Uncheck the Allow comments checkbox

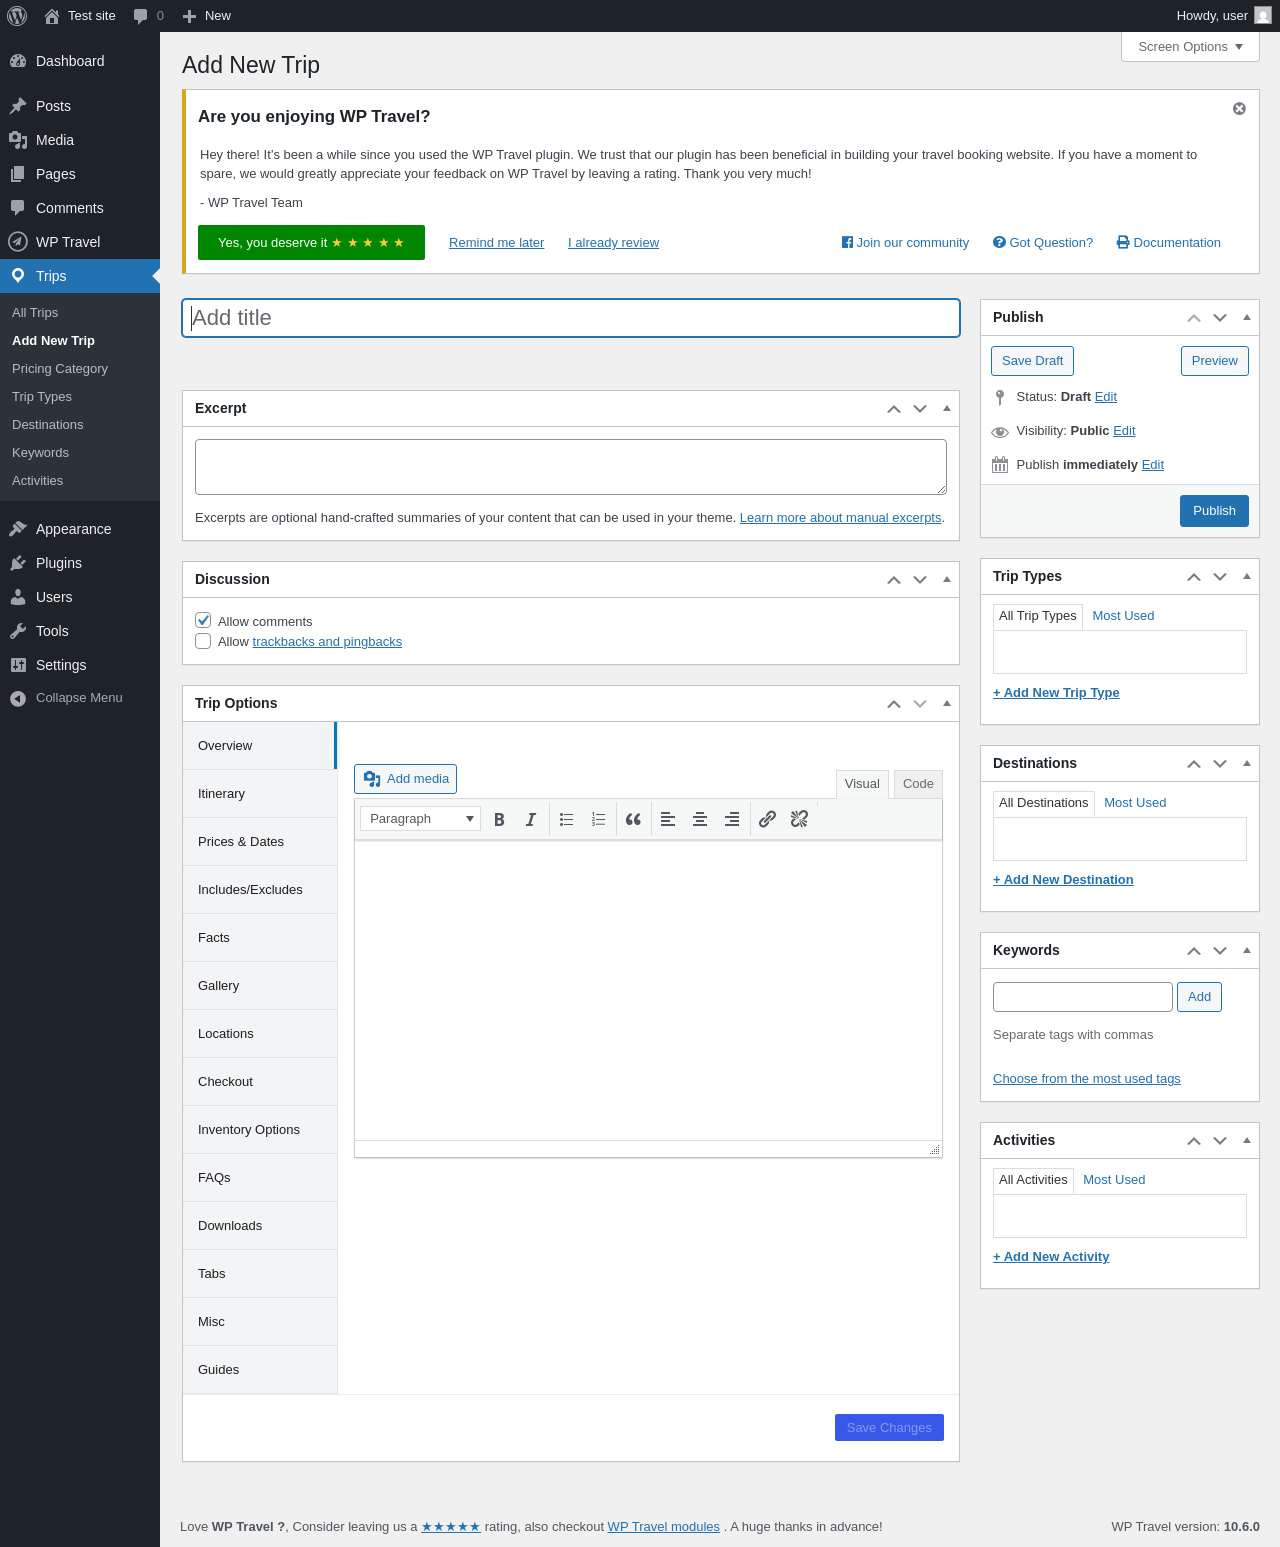point(203,620)
